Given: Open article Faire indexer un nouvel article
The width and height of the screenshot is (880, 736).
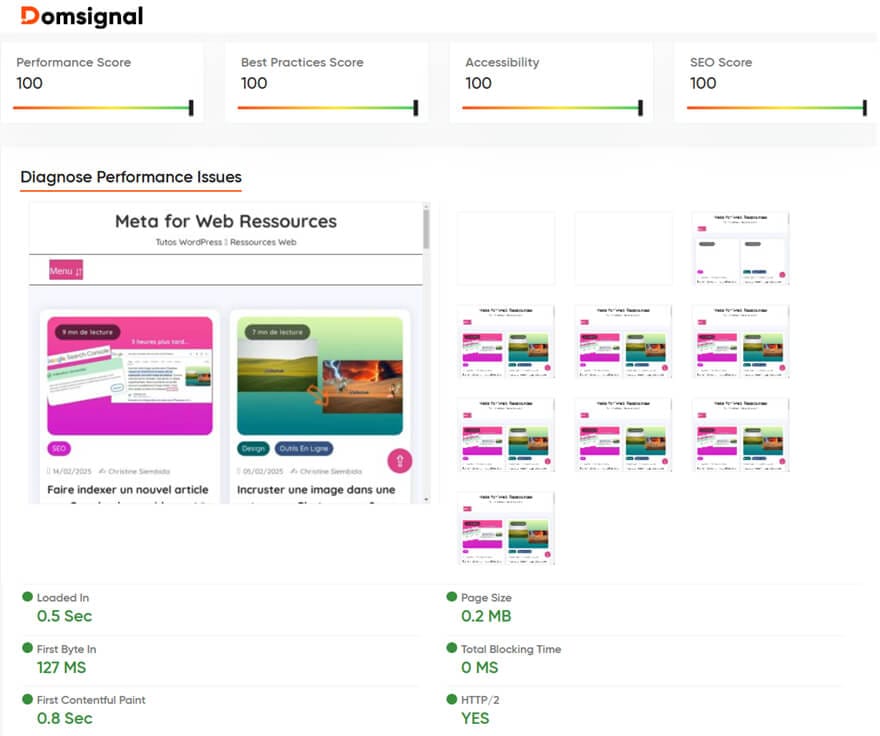Looking at the screenshot, I should click(x=127, y=490).
